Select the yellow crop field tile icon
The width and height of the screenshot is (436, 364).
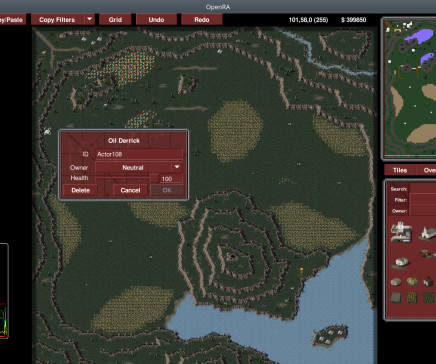pos(412,297)
